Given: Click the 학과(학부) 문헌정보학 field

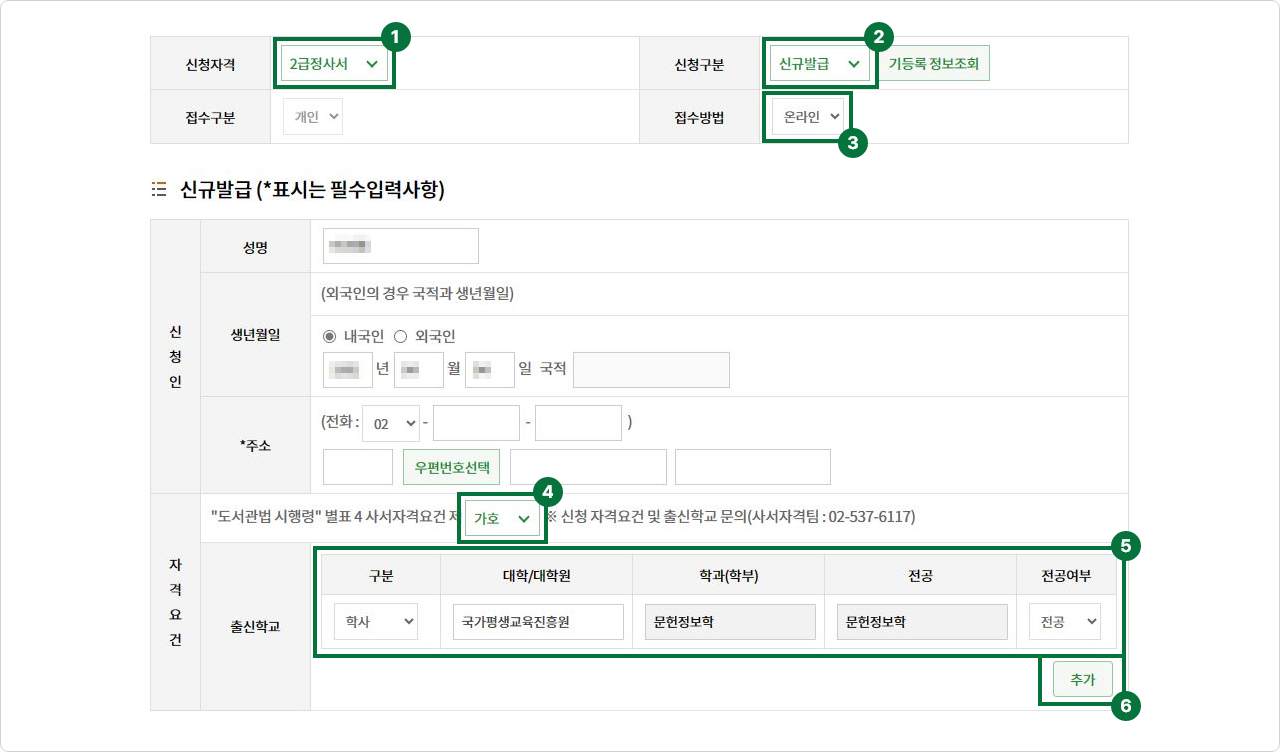Looking at the screenshot, I should tap(730, 622).
